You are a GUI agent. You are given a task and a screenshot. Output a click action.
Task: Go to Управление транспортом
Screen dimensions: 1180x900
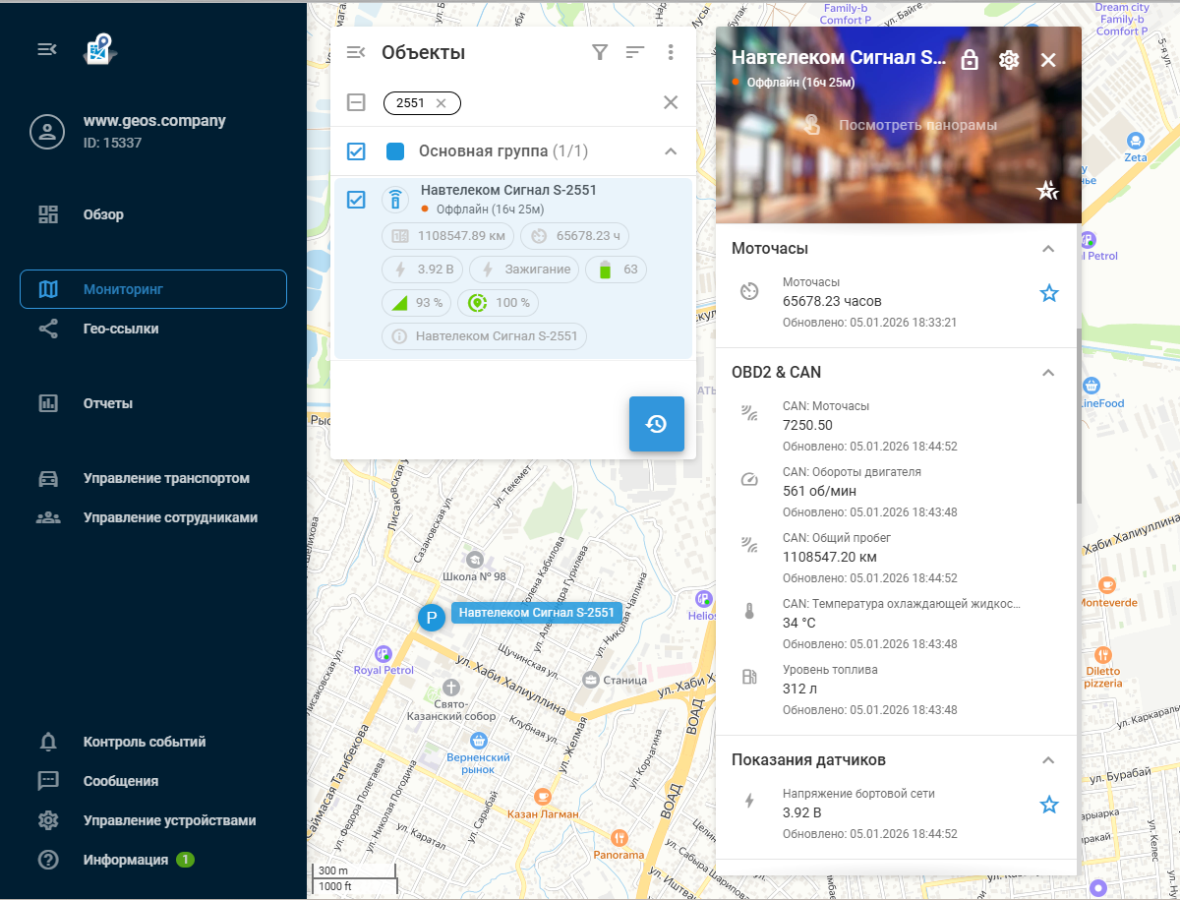[x=166, y=479]
